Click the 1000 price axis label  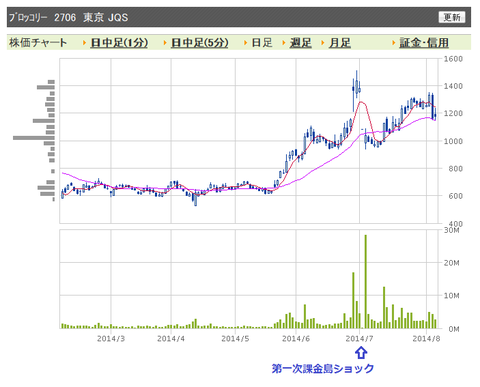(453, 141)
